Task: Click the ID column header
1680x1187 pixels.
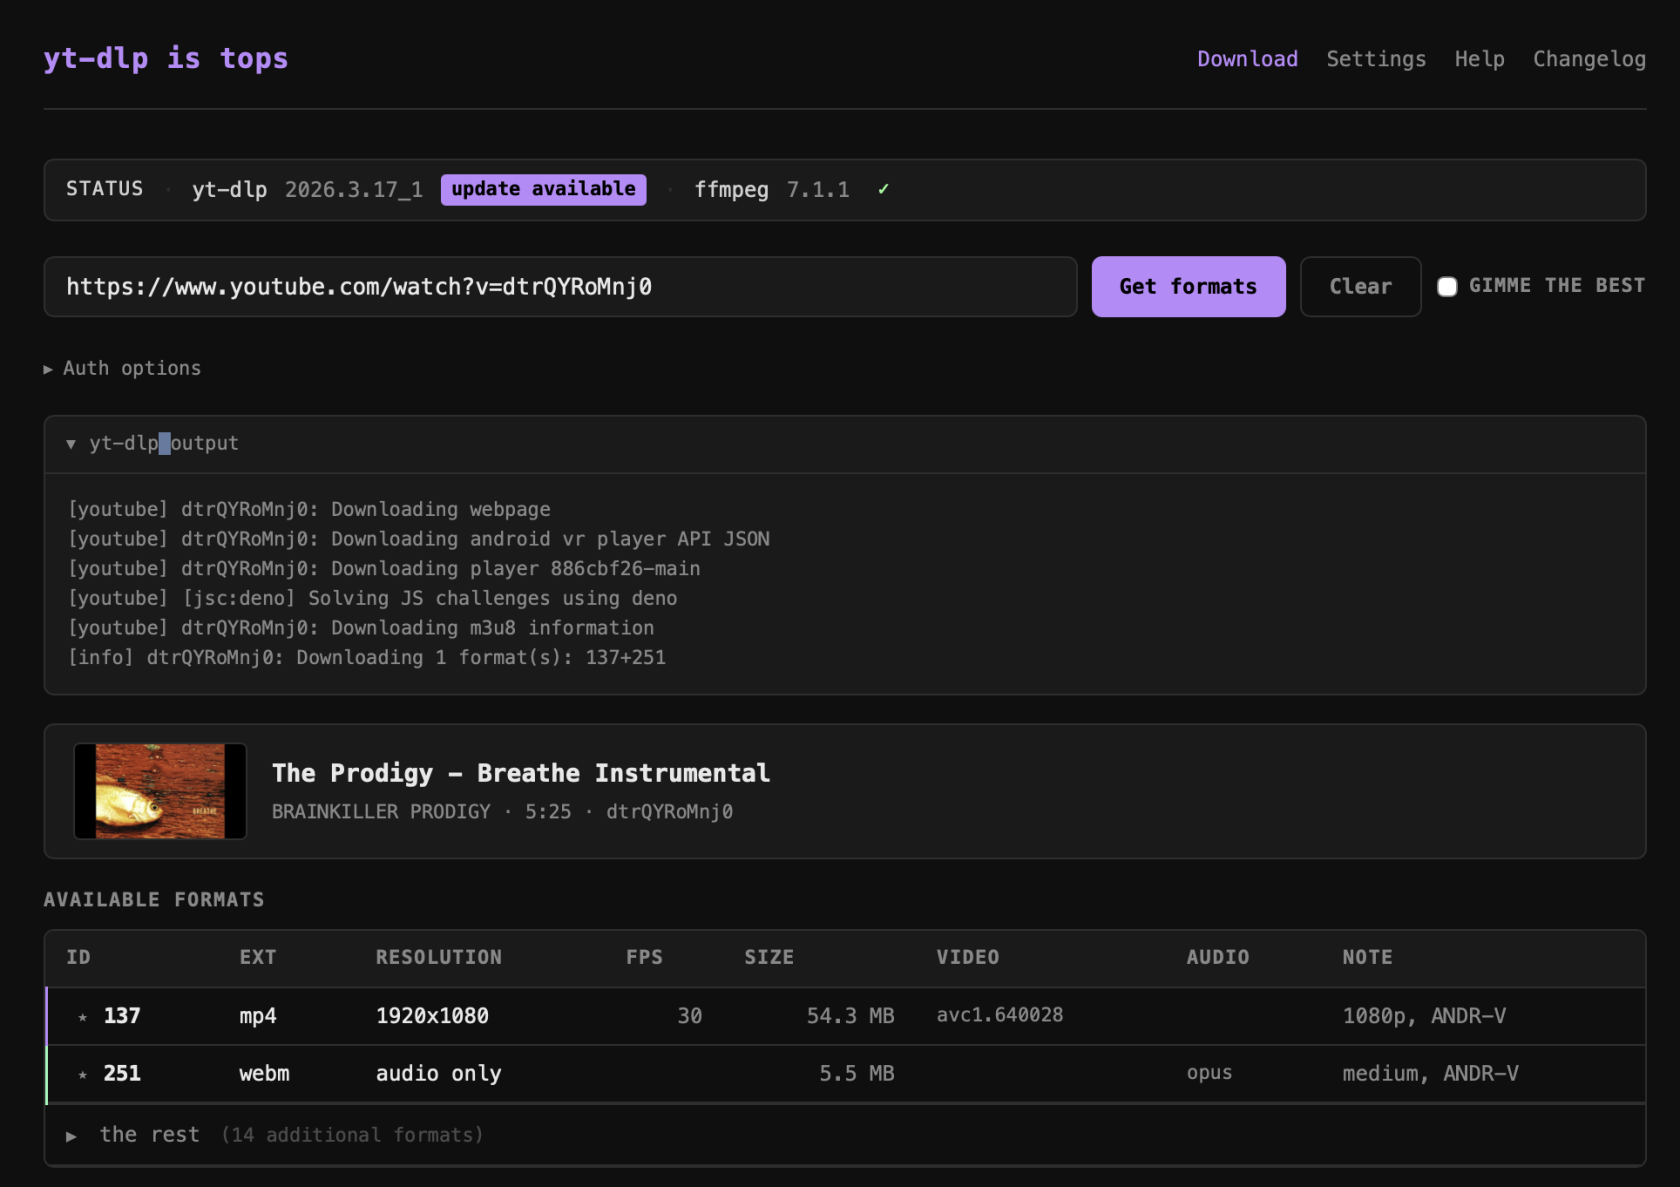Action: tap(78, 957)
